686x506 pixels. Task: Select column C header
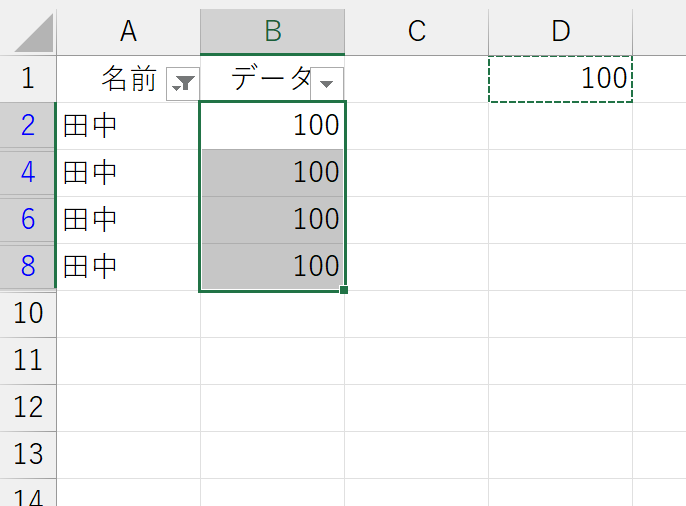417,29
